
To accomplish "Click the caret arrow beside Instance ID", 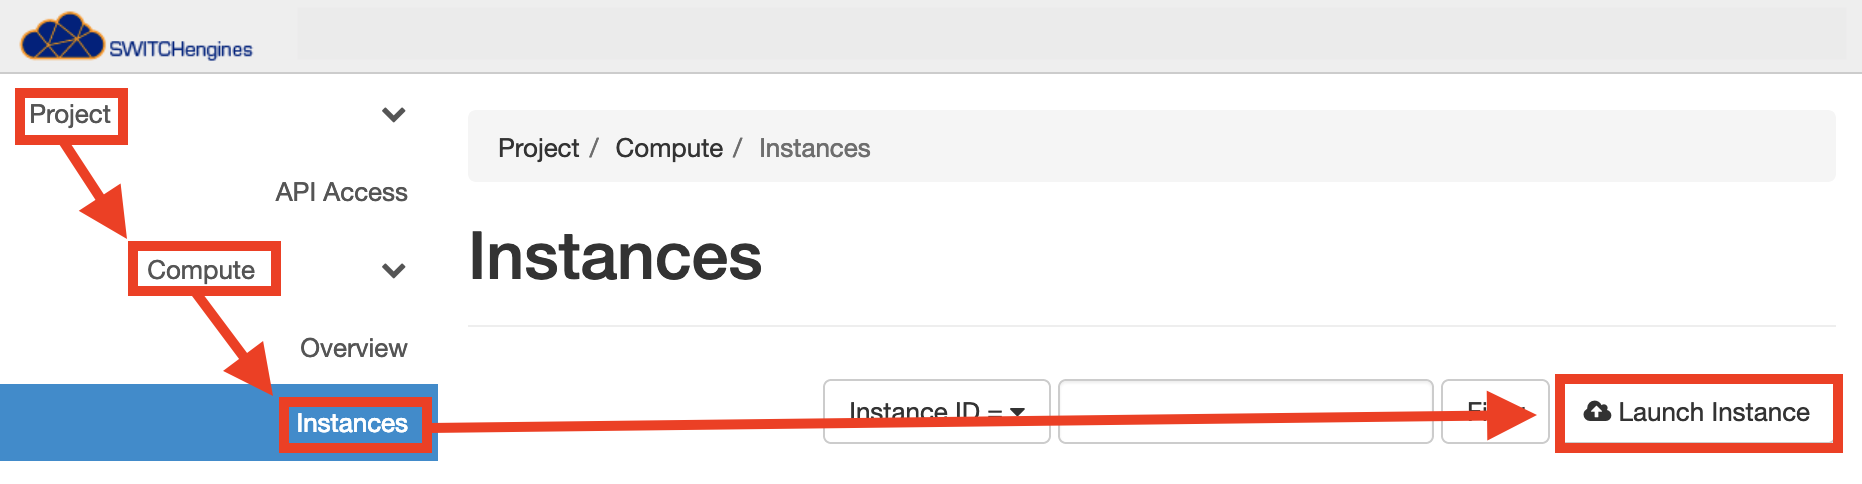I will (x=1017, y=412).
